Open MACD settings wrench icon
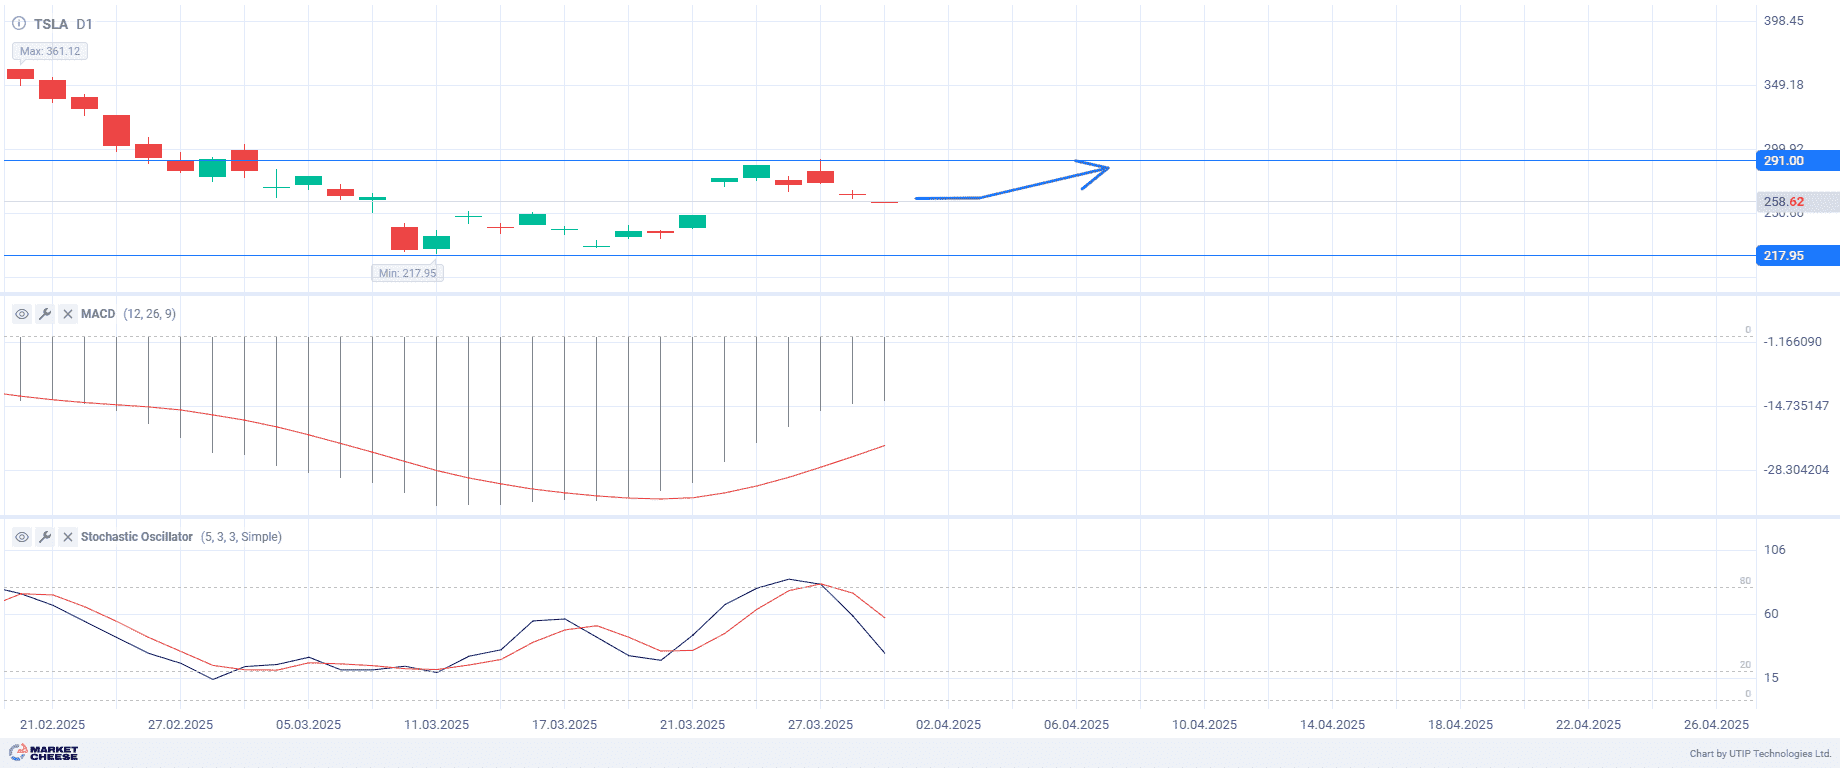The height and width of the screenshot is (768, 1840). (x=45, y=314)
